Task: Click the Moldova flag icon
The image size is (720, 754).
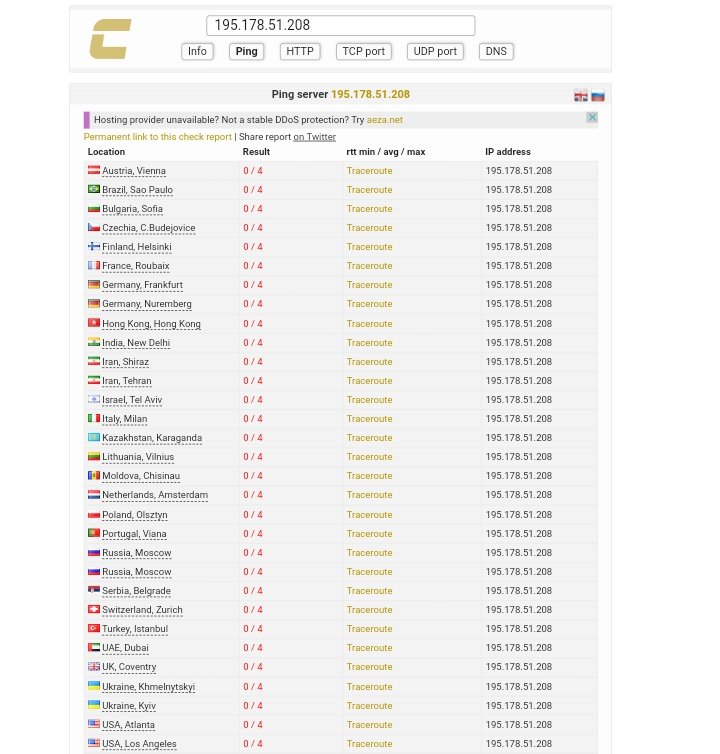Action: tap(94, 475)
